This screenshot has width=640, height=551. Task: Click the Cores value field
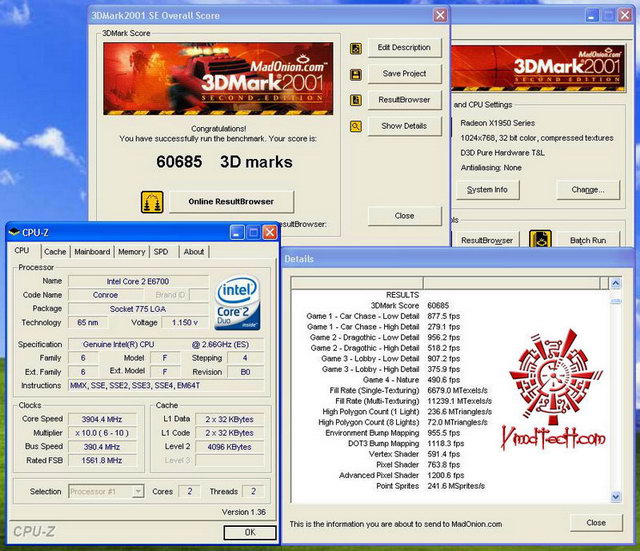coord(190,491)
